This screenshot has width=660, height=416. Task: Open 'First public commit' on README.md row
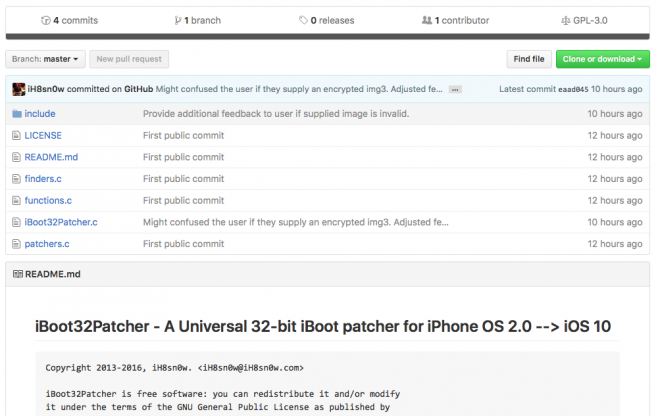[x=184, y=157]
